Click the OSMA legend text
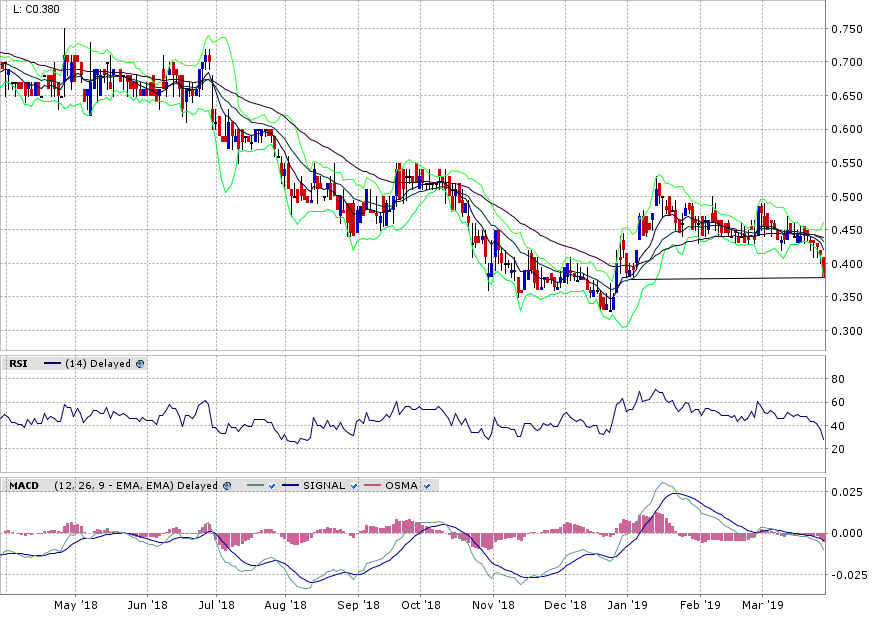This screenshot has height=619, width=876. tap(403, 486)
